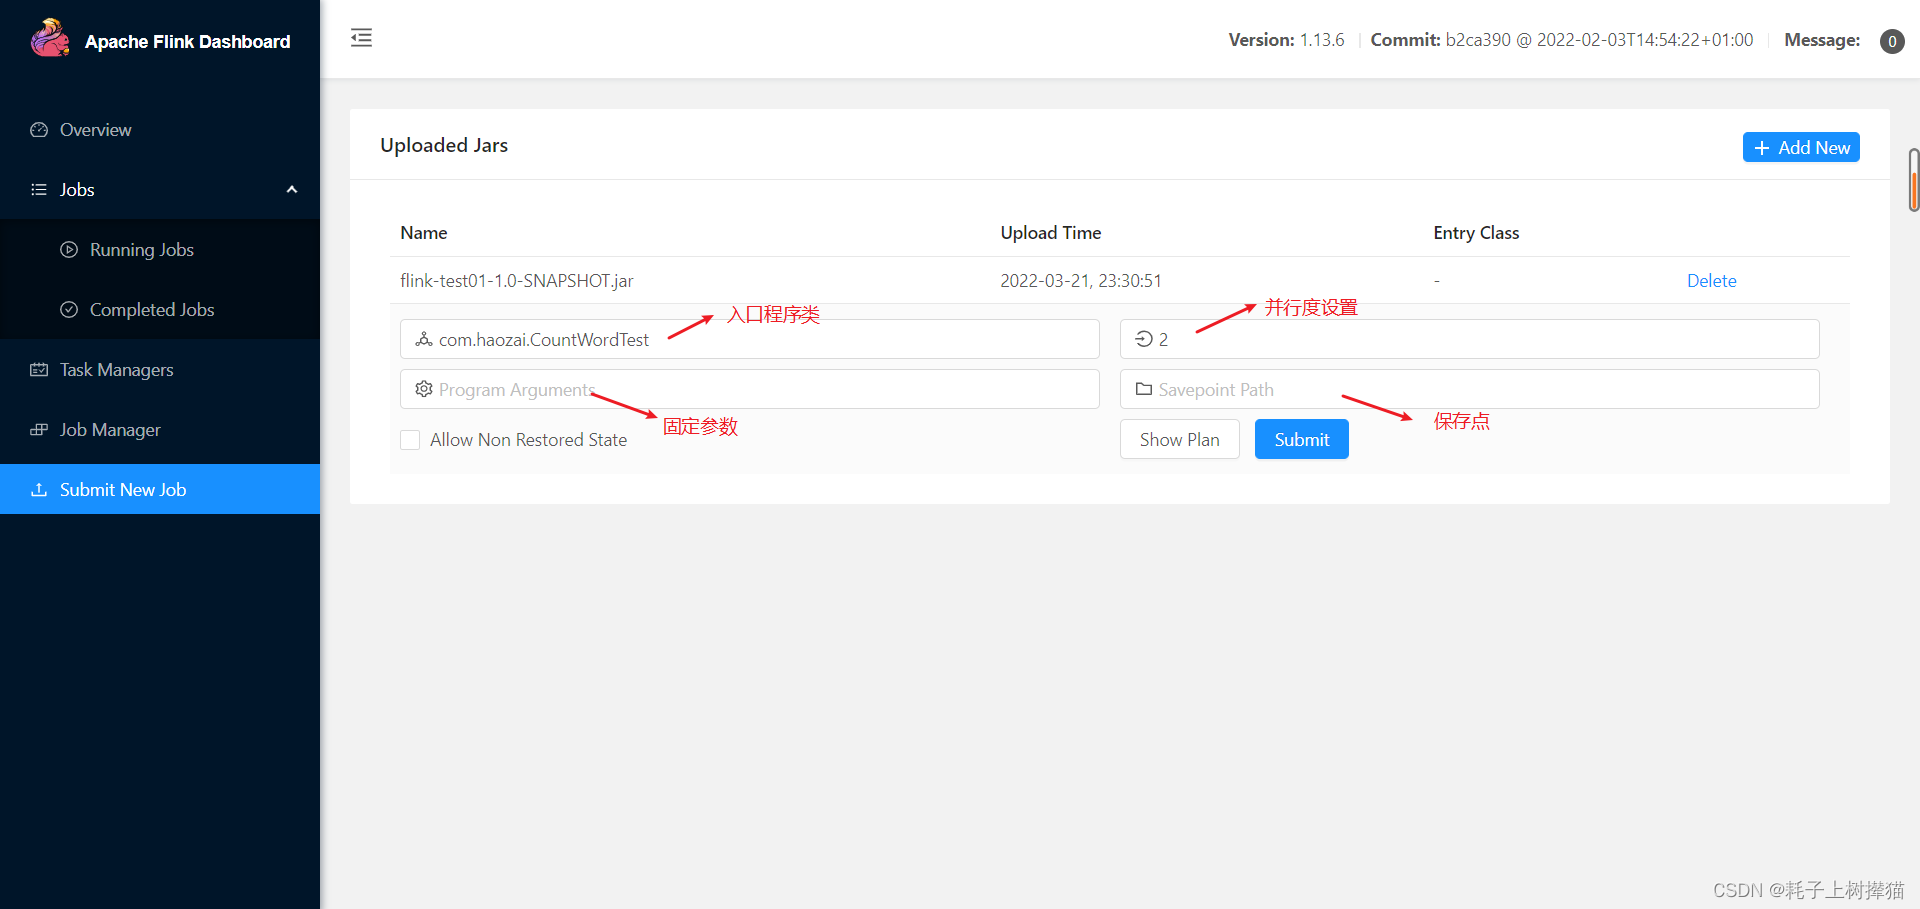Screen dimensions: 1920x909
Task: Click the Job Manager build icon
Action: pos(39,430)
